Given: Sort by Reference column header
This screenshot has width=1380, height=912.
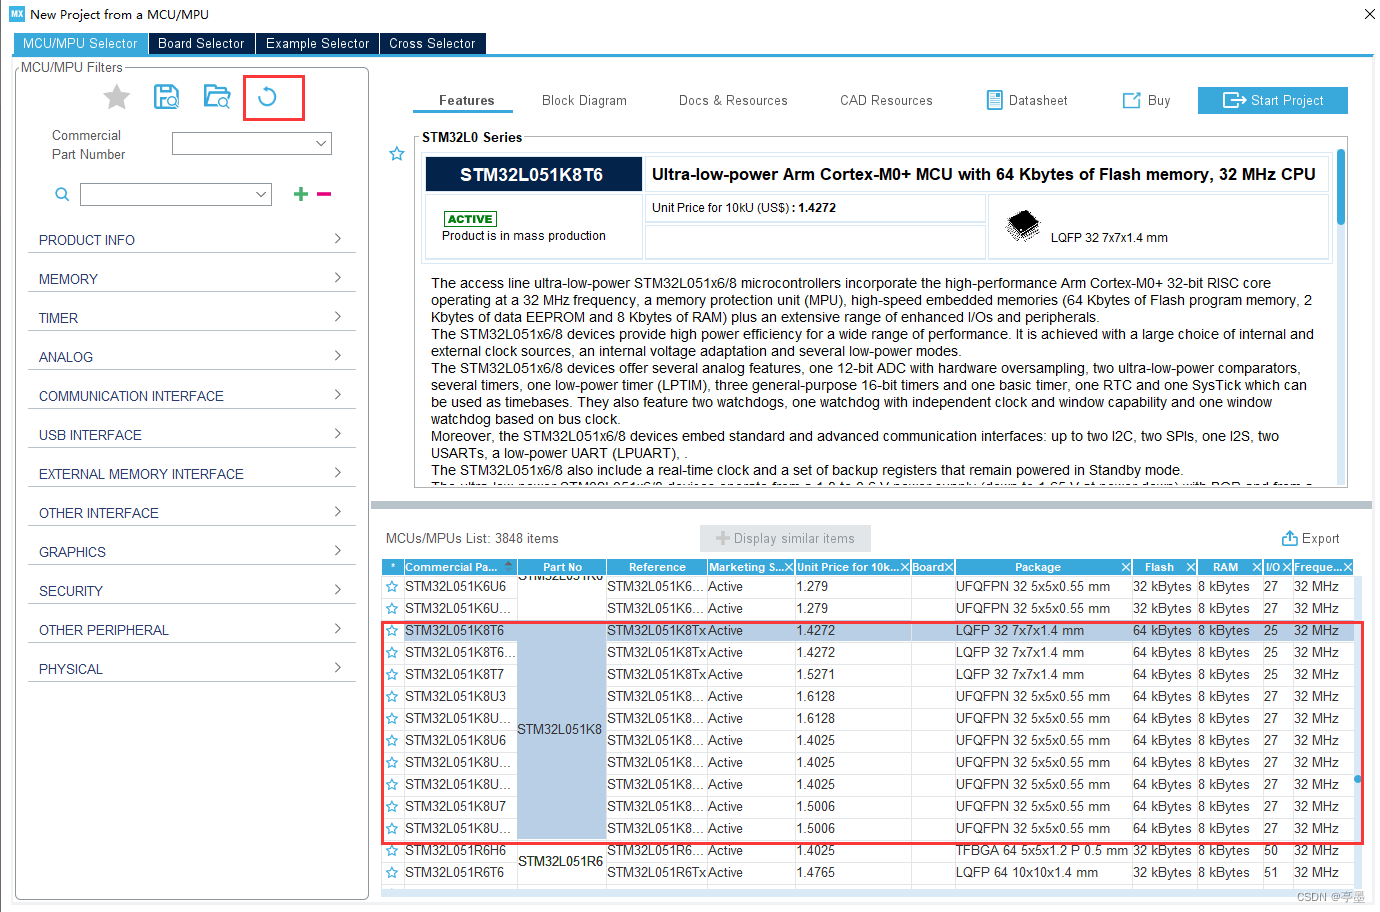Looking at the screenshot, I should 656,567.
